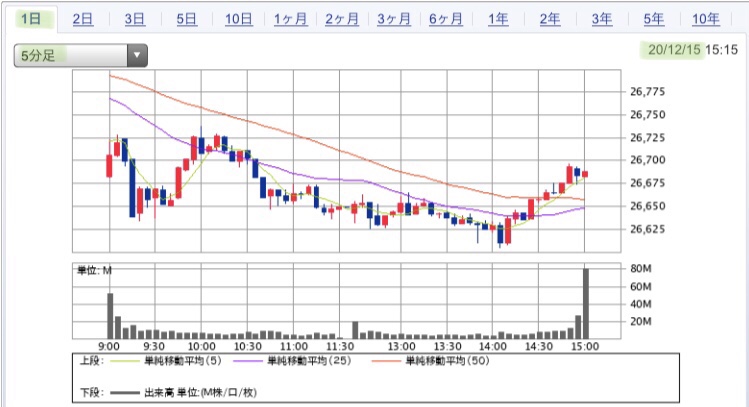
Task: Click the 11:00 time axis label
Action: click(293, 347)
